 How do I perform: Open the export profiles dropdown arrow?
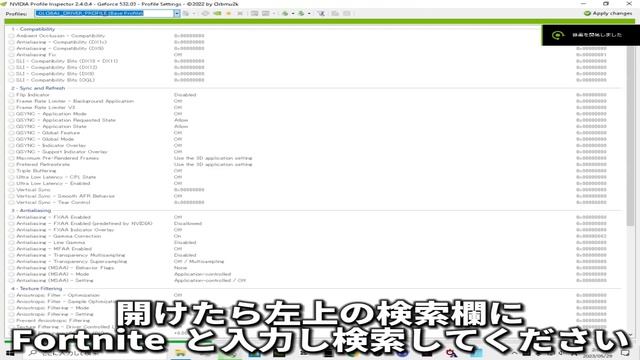293,13
